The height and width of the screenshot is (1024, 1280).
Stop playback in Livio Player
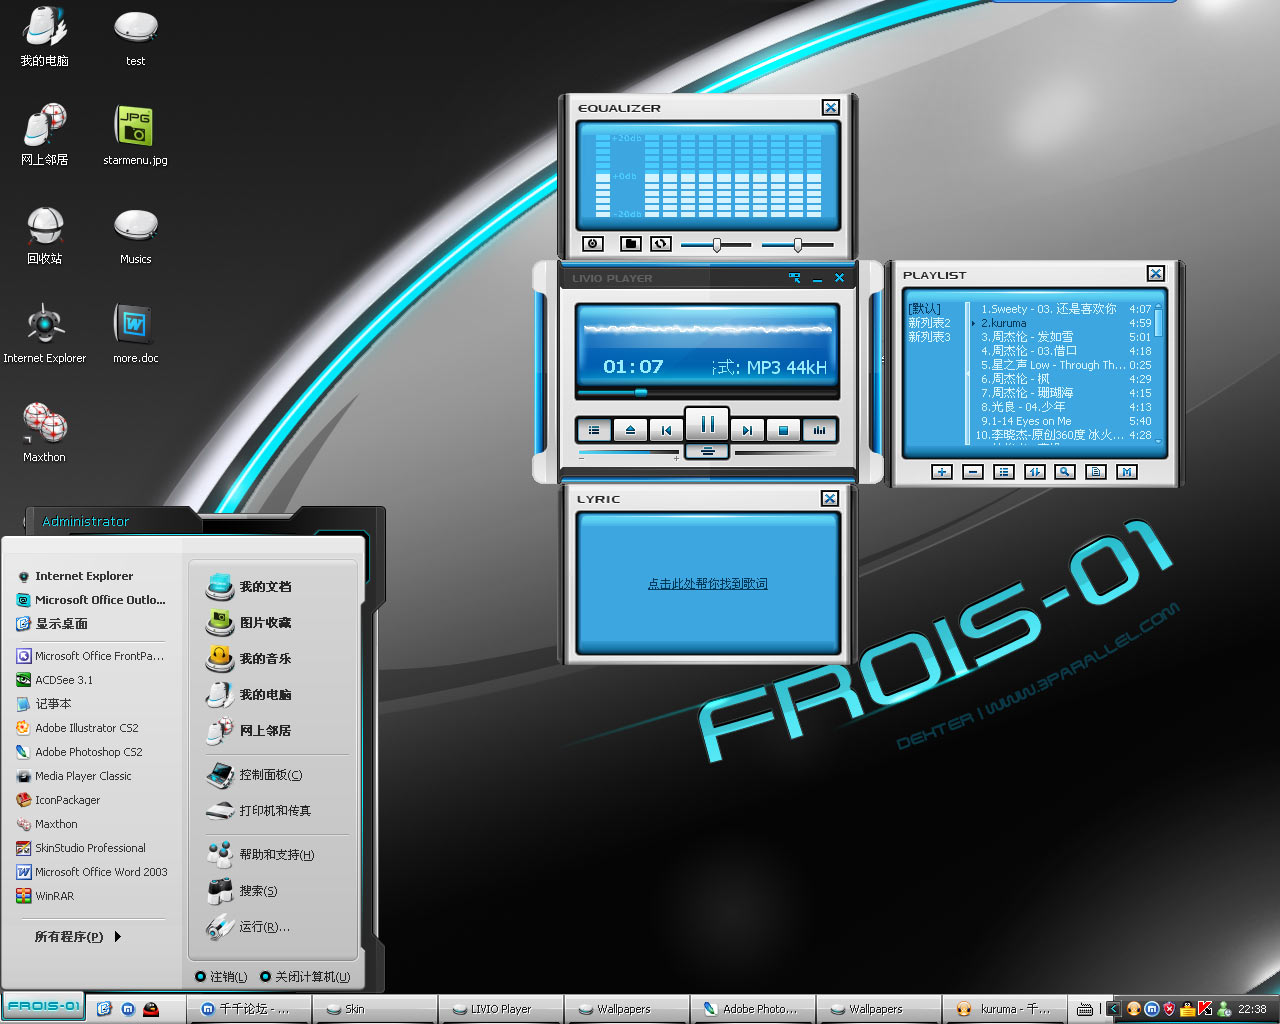783,430
